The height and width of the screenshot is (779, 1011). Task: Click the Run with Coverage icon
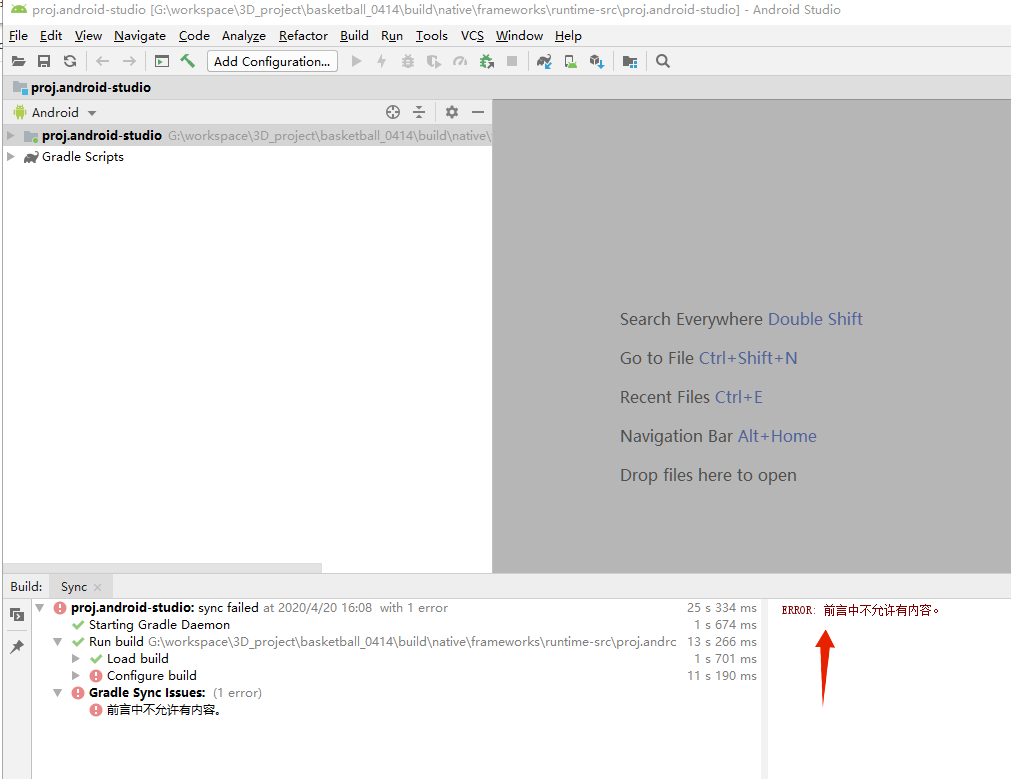pyautogui.click(x=434, y=61)
